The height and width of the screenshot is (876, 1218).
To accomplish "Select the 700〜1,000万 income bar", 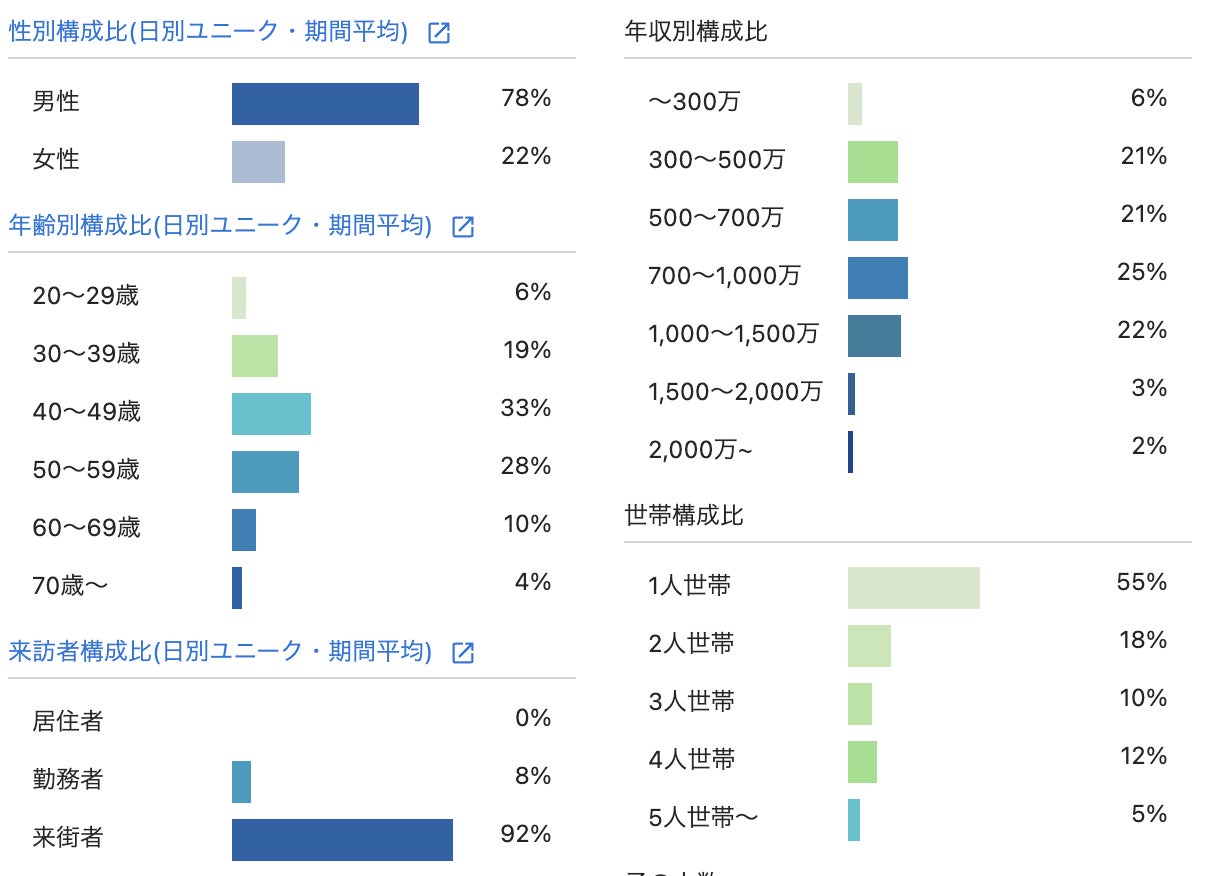I will pos(878,278).
